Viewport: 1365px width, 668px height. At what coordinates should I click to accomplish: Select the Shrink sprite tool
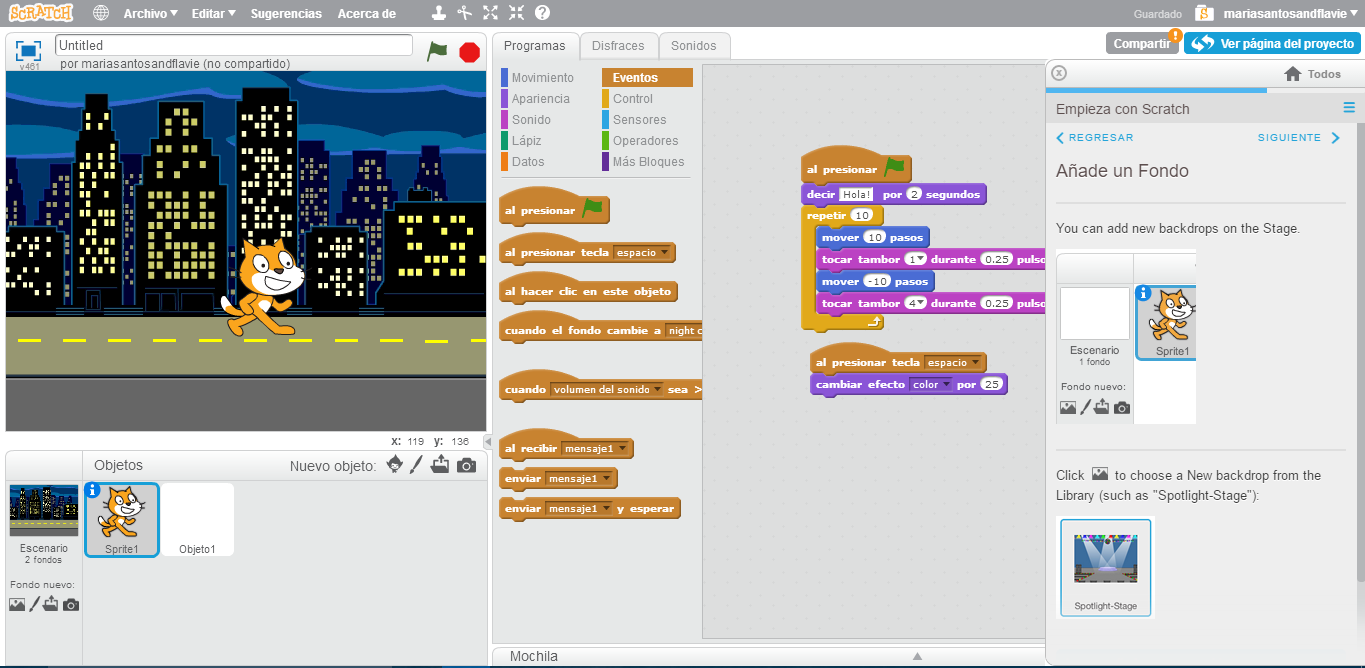coord(516,14)
